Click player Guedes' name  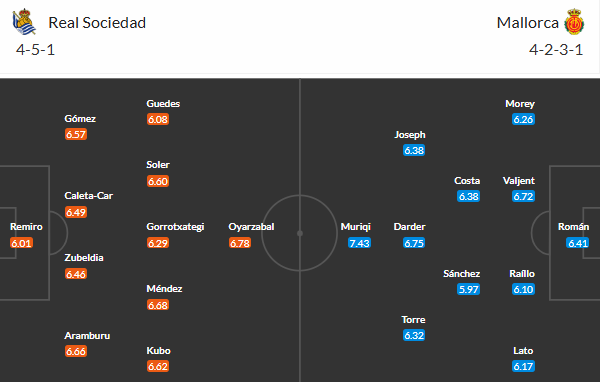tap(163, 103)
